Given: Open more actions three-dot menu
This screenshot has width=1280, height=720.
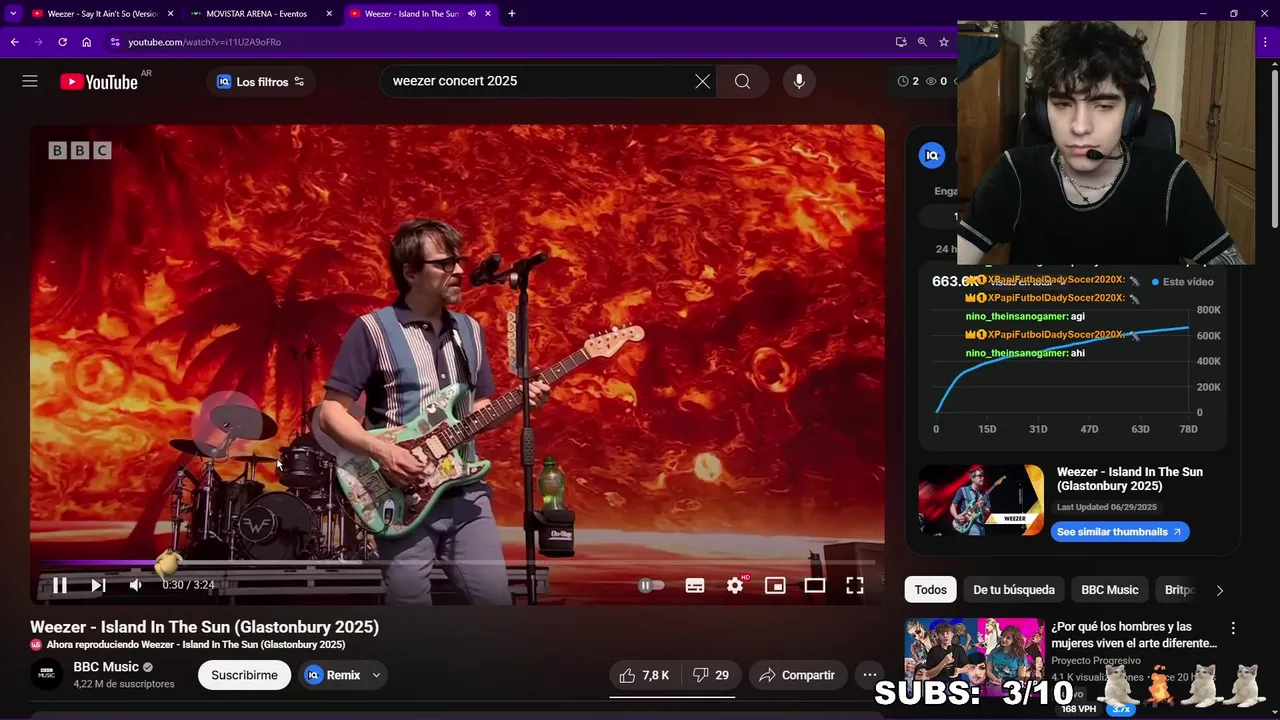Looking at the screenshot, I should point(870,675).
